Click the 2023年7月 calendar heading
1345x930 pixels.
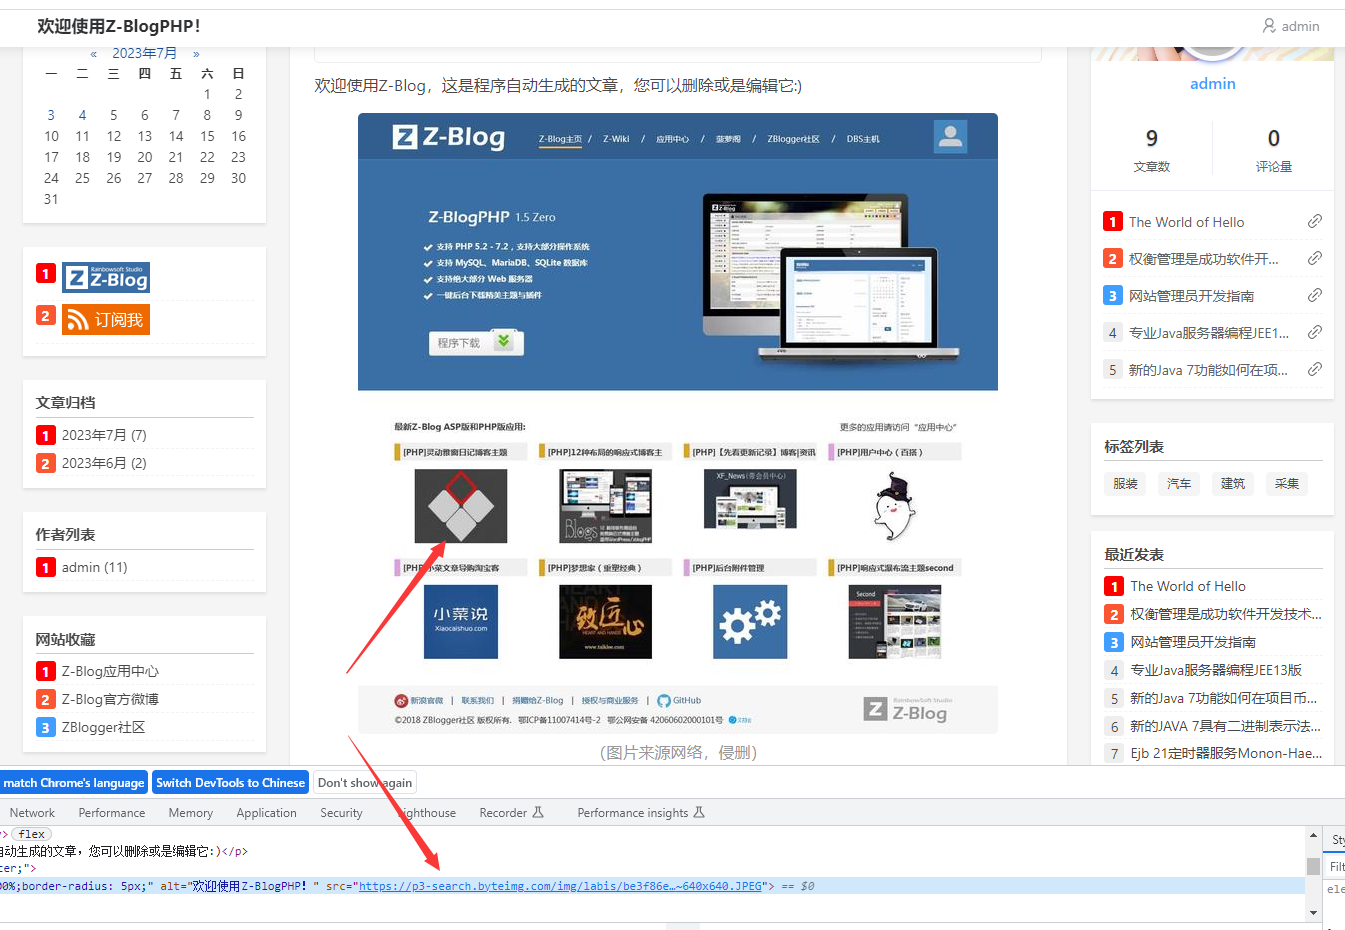(144, 53)
